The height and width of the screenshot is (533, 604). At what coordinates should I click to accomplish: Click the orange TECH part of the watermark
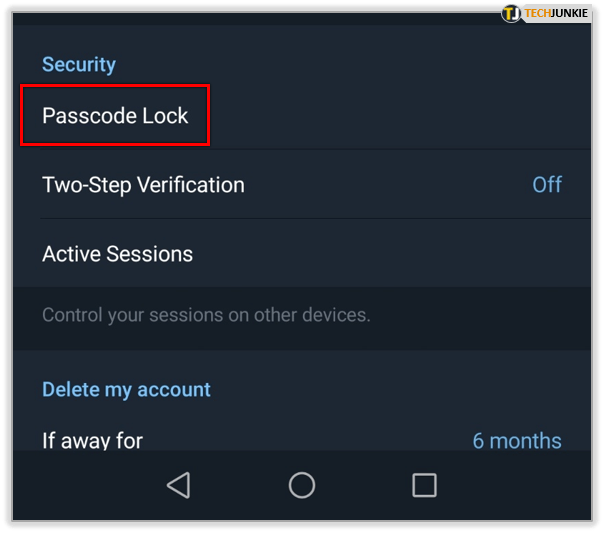(x=537, y=13)
